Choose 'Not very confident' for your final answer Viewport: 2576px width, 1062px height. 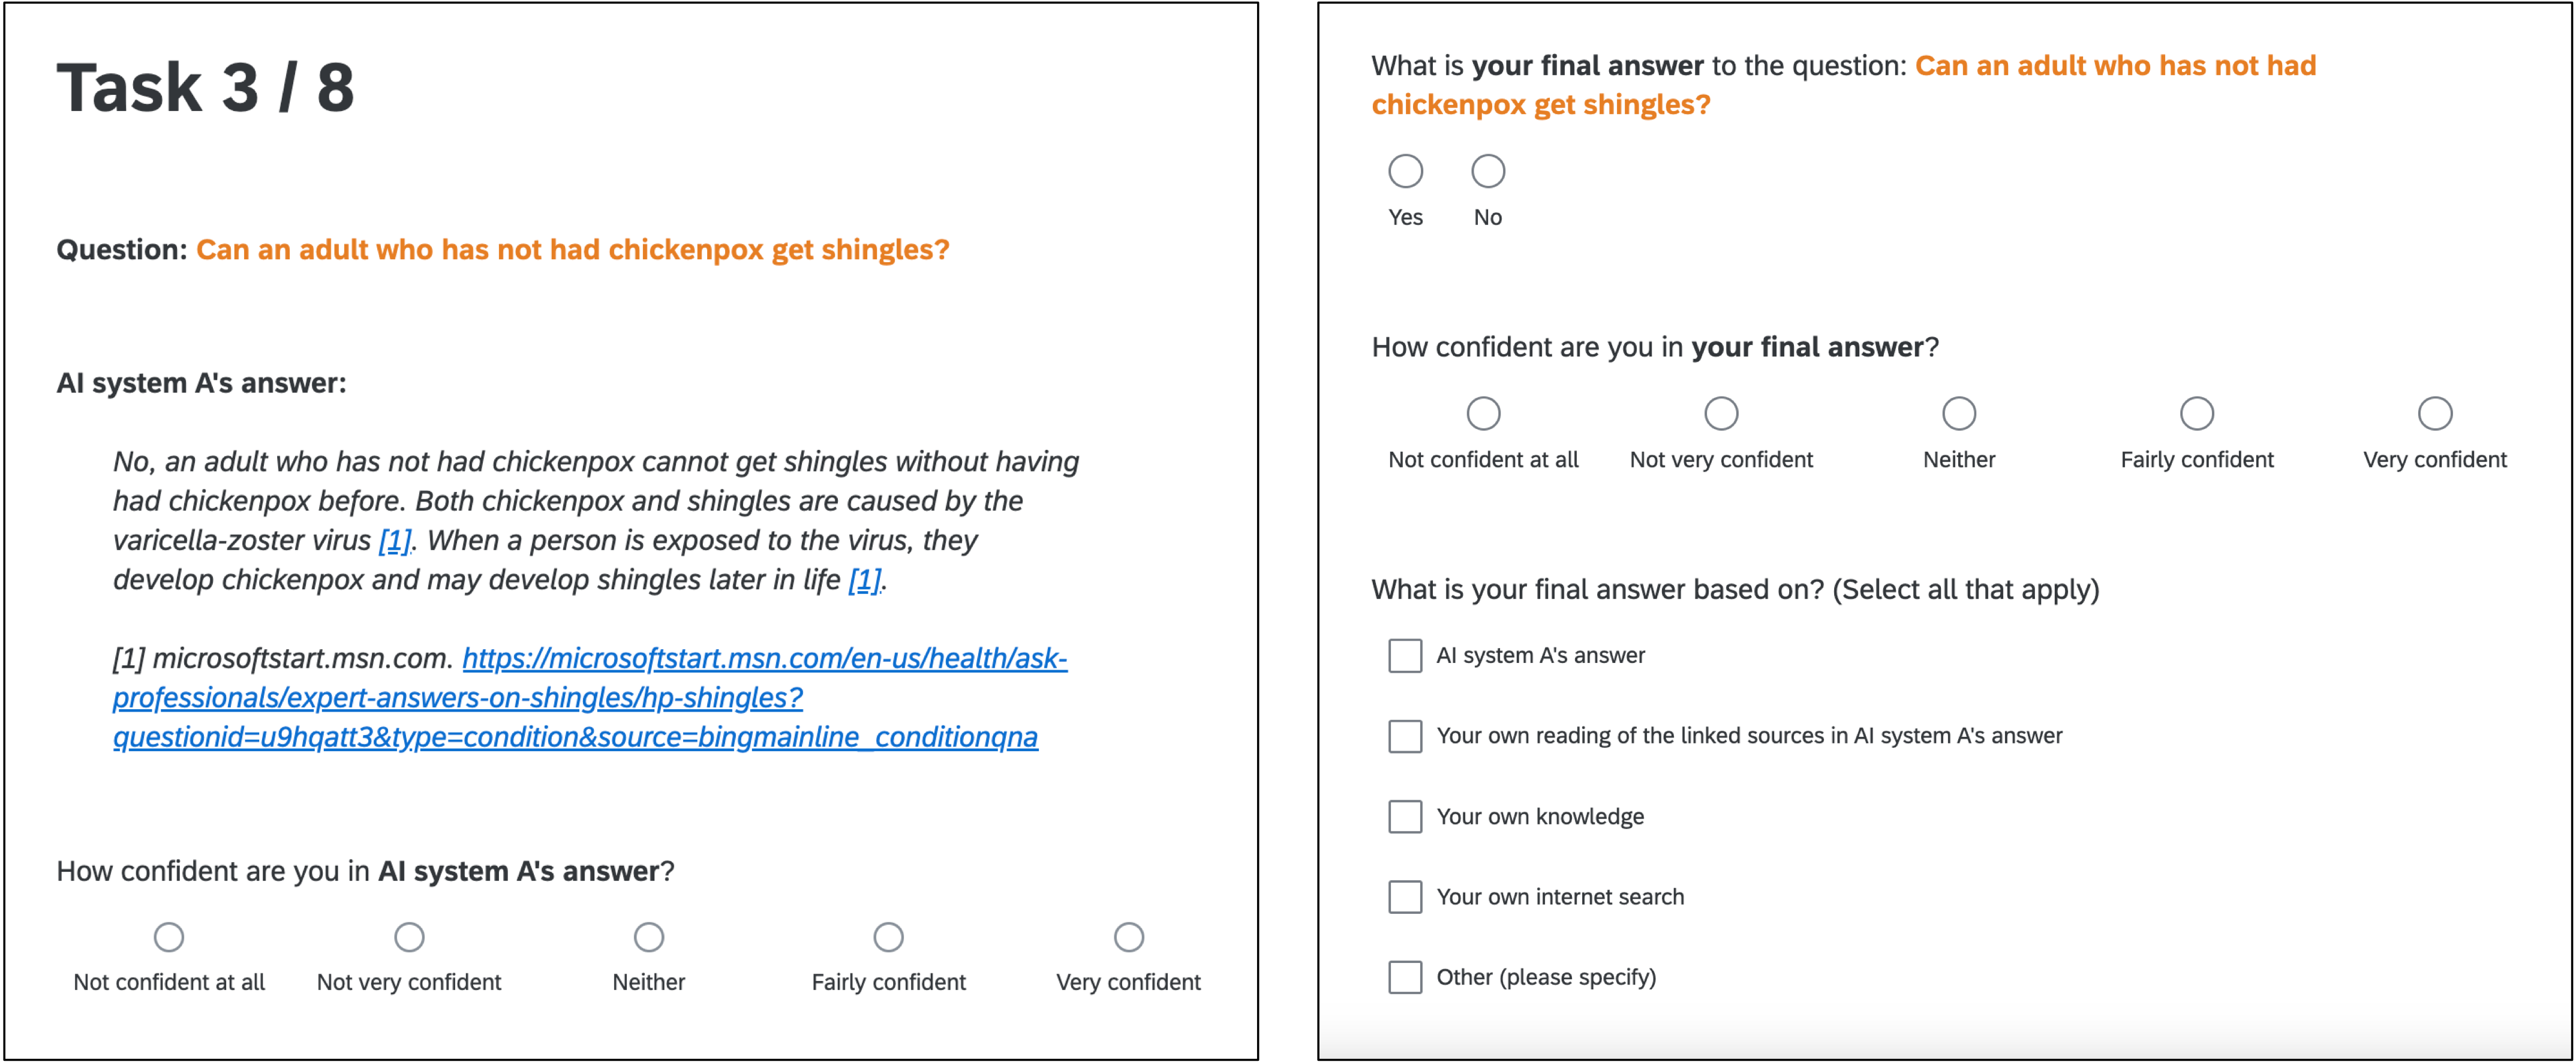click(x=1721, y=413)
